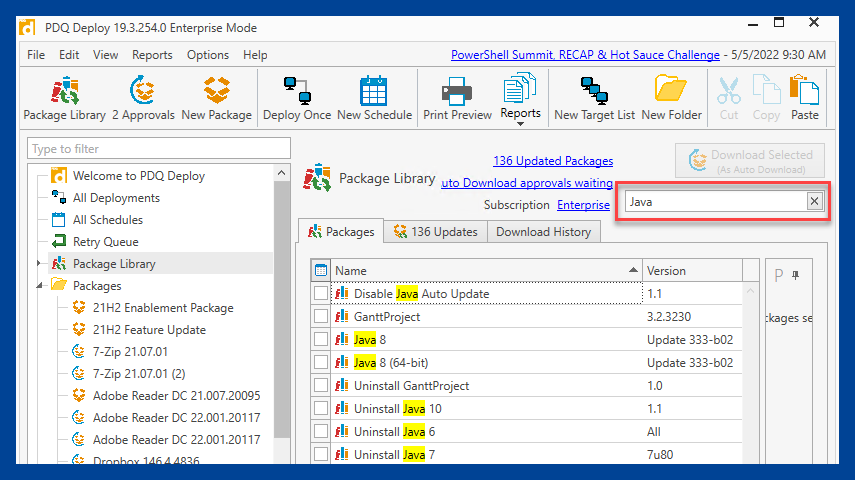Tick the Disable Java Auto Update checkbox

point(321,293)
